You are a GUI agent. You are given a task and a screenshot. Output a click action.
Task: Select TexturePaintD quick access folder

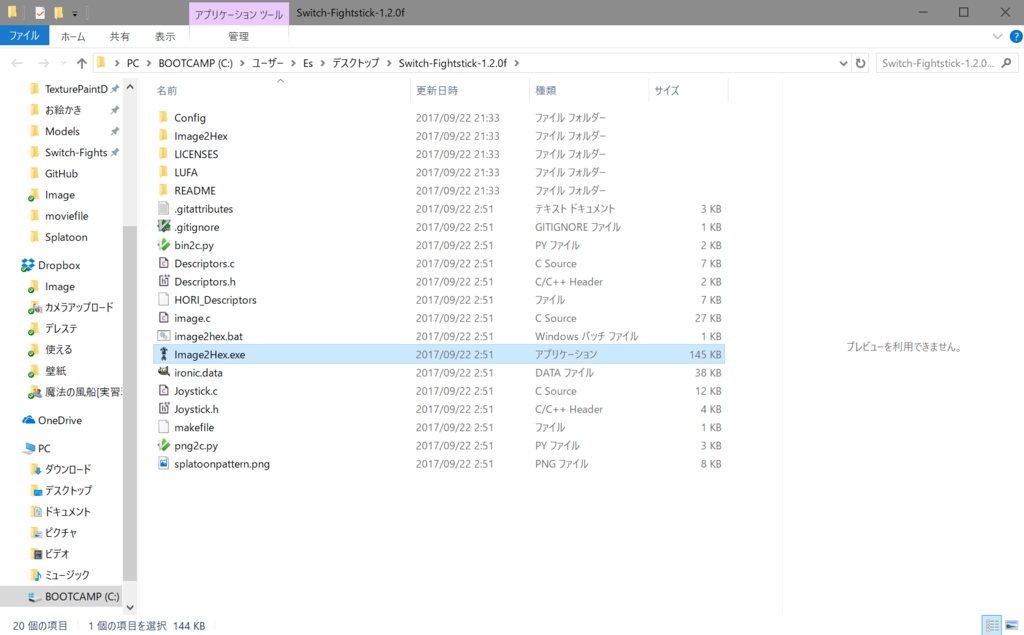point(76,89)
